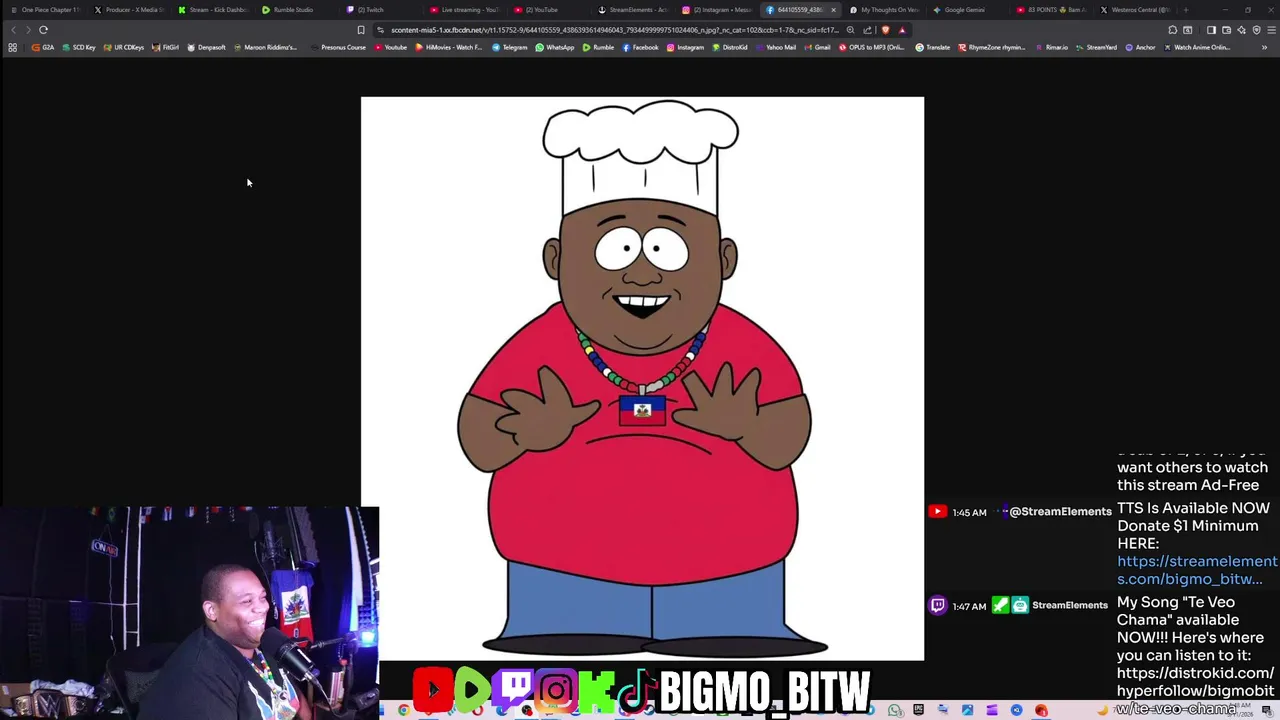This screenshot has height=720, width=1280.
Task: Switch to the Westeros Central tab
Action: pos(1134,10)
